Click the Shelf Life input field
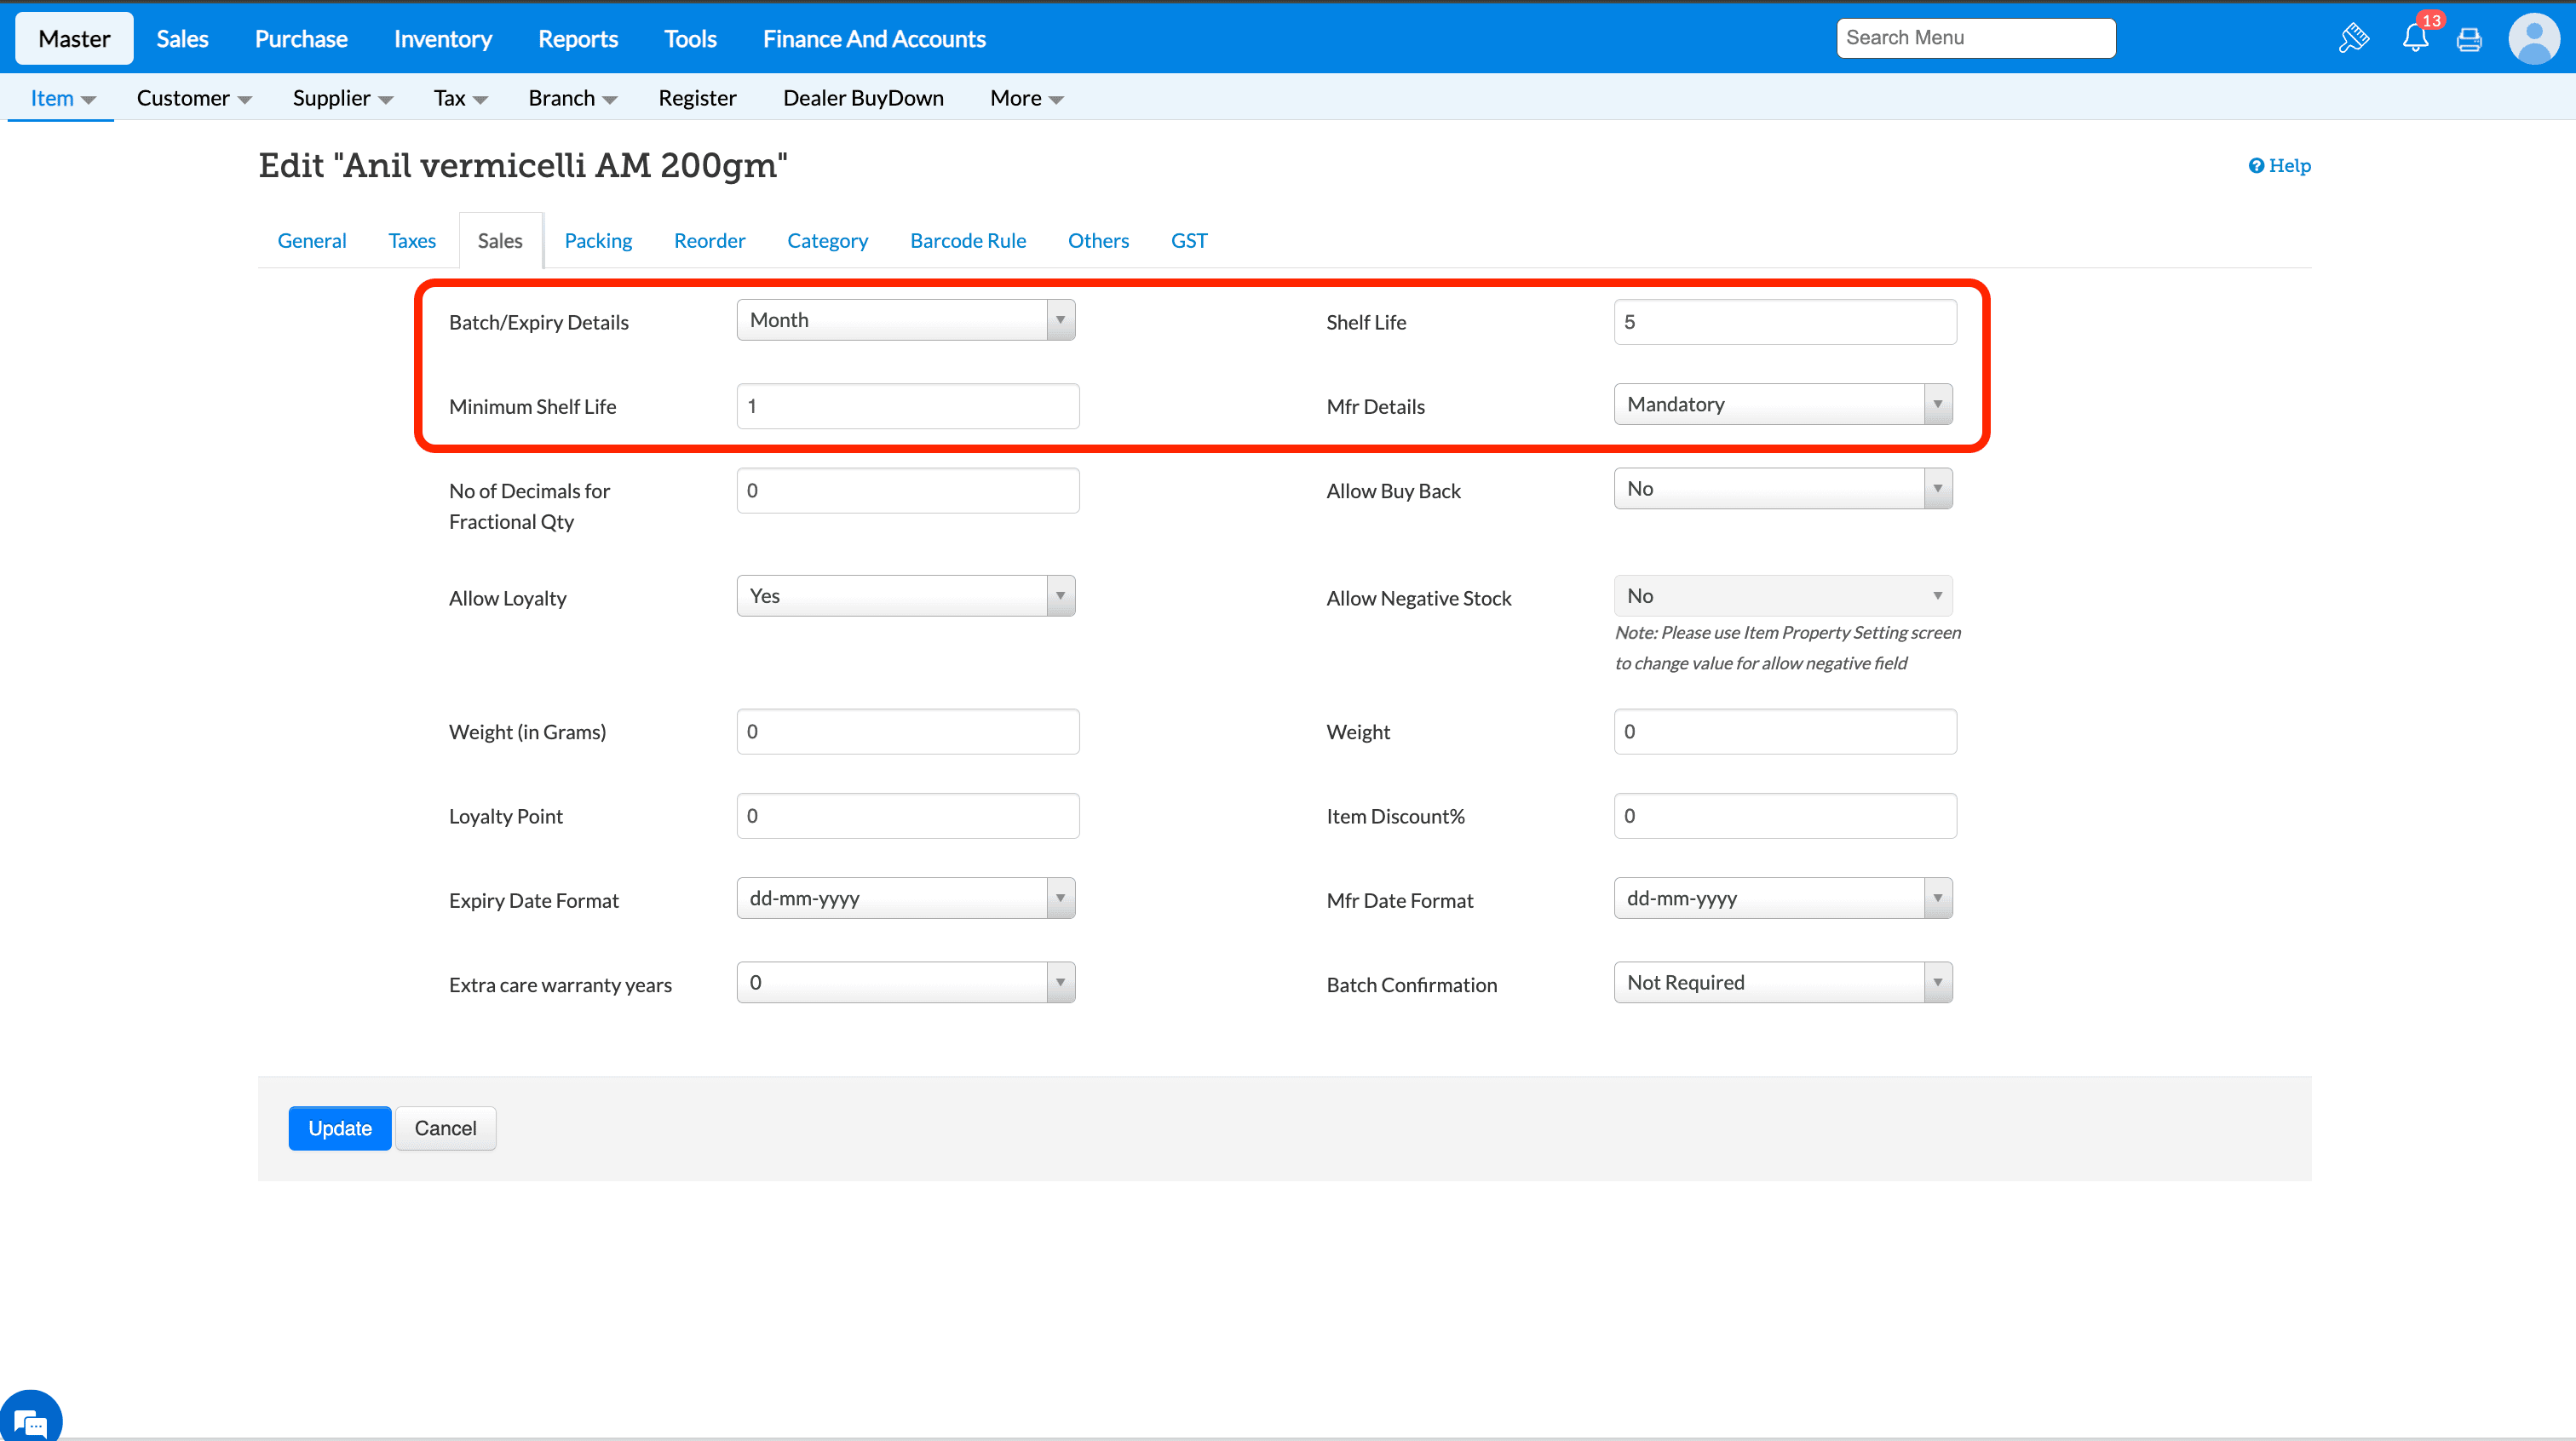The image size is (2576, 1441). point(1784,322)
